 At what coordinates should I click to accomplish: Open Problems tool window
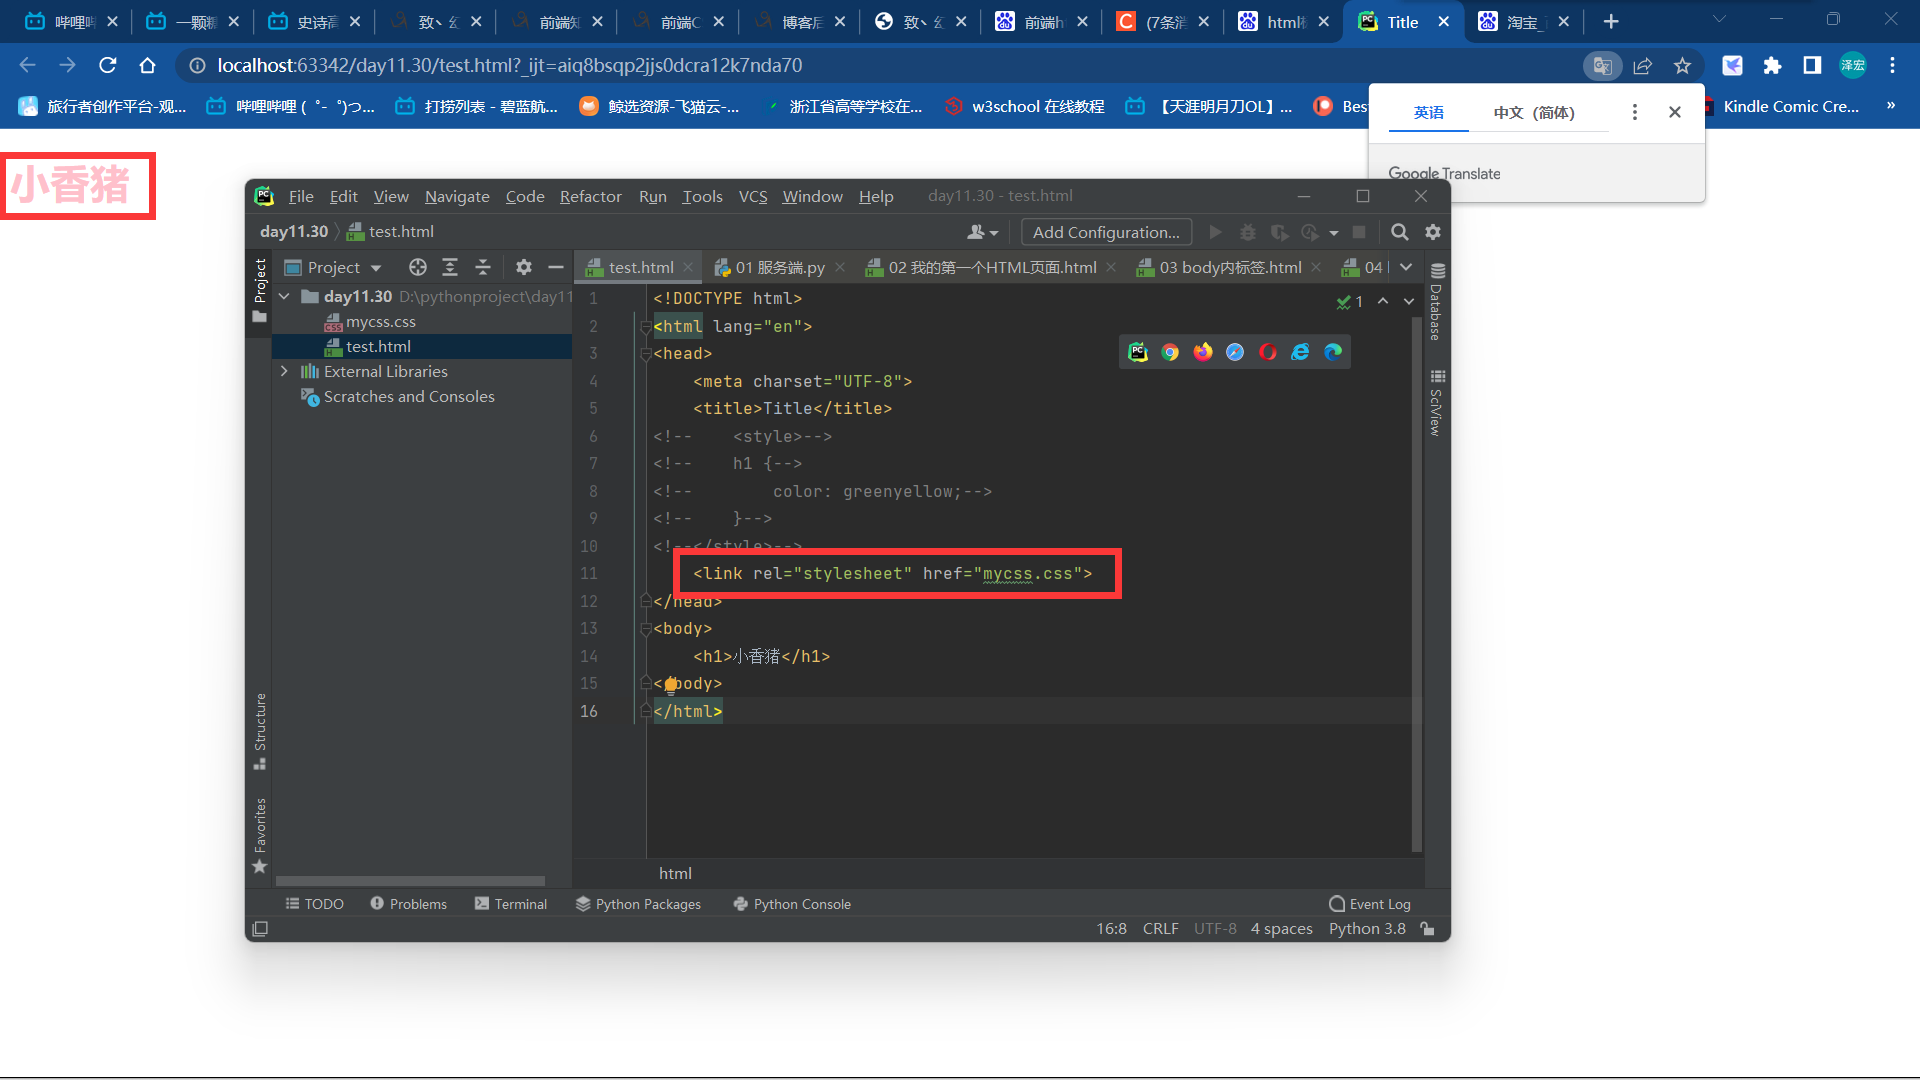pos(408,904)
